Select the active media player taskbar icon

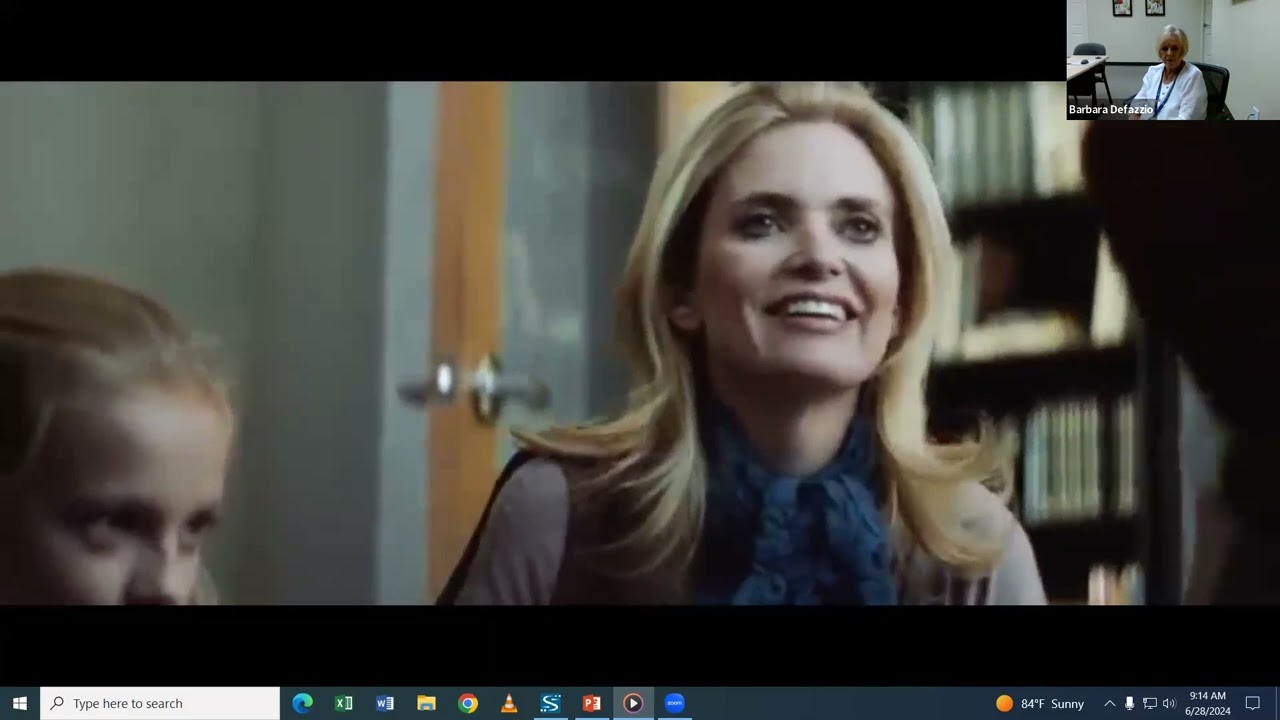click(x=633, y=703)
